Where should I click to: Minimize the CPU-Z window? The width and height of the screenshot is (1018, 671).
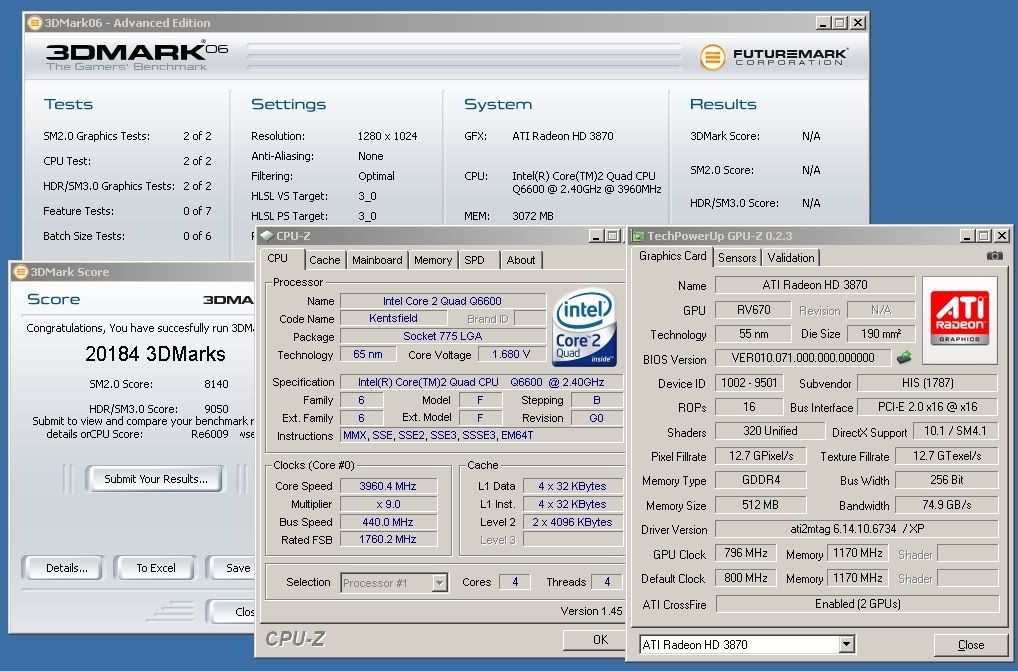tap(596, 236)
